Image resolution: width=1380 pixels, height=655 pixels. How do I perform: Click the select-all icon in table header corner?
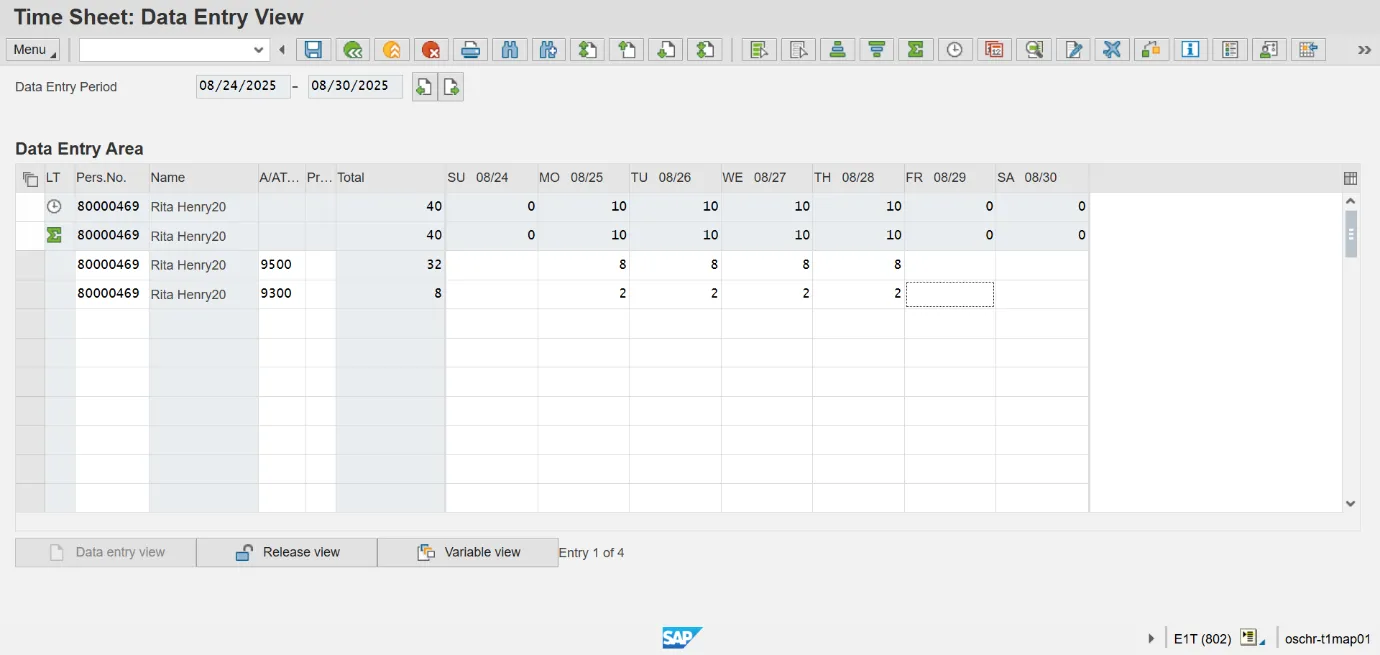(30, 178)
